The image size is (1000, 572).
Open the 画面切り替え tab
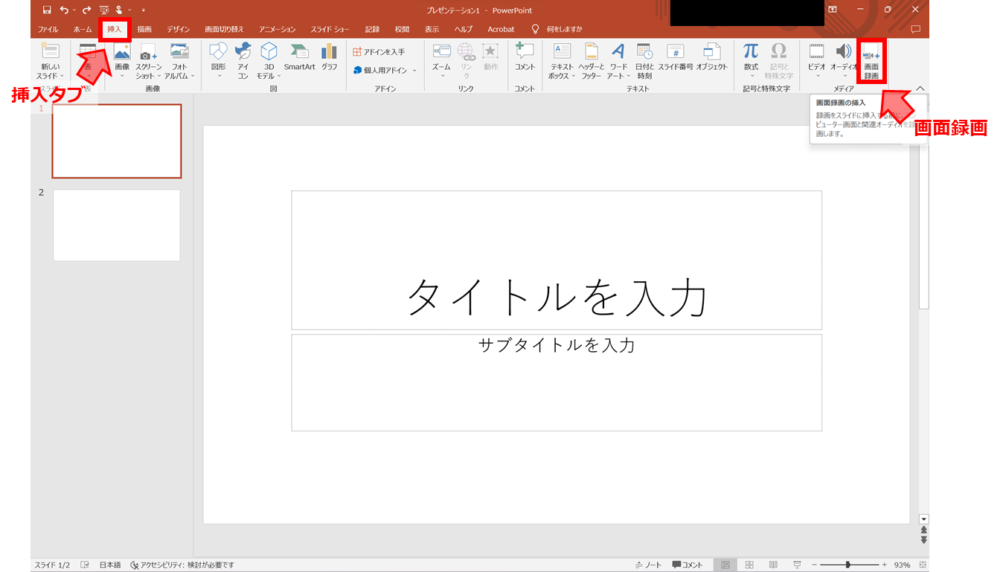224,29
